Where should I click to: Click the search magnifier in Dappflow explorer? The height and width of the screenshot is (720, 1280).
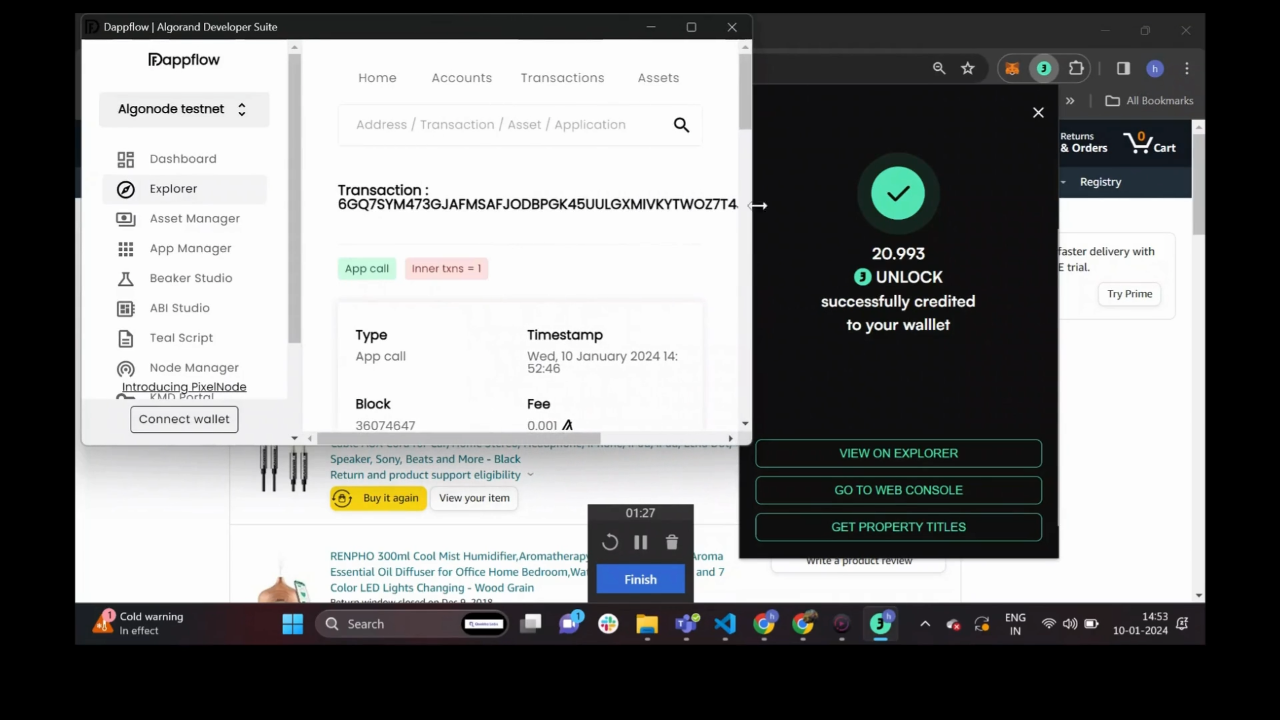click(x=681, y=125)
